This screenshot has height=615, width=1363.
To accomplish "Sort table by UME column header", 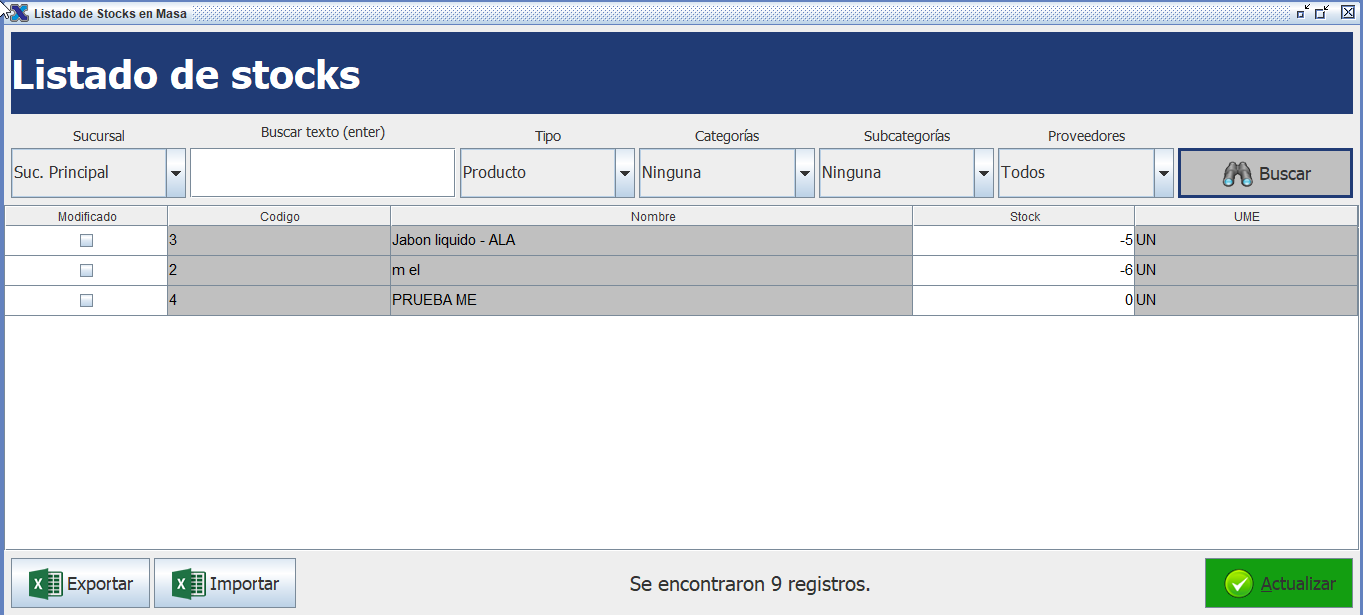I will coord(1246,216).
